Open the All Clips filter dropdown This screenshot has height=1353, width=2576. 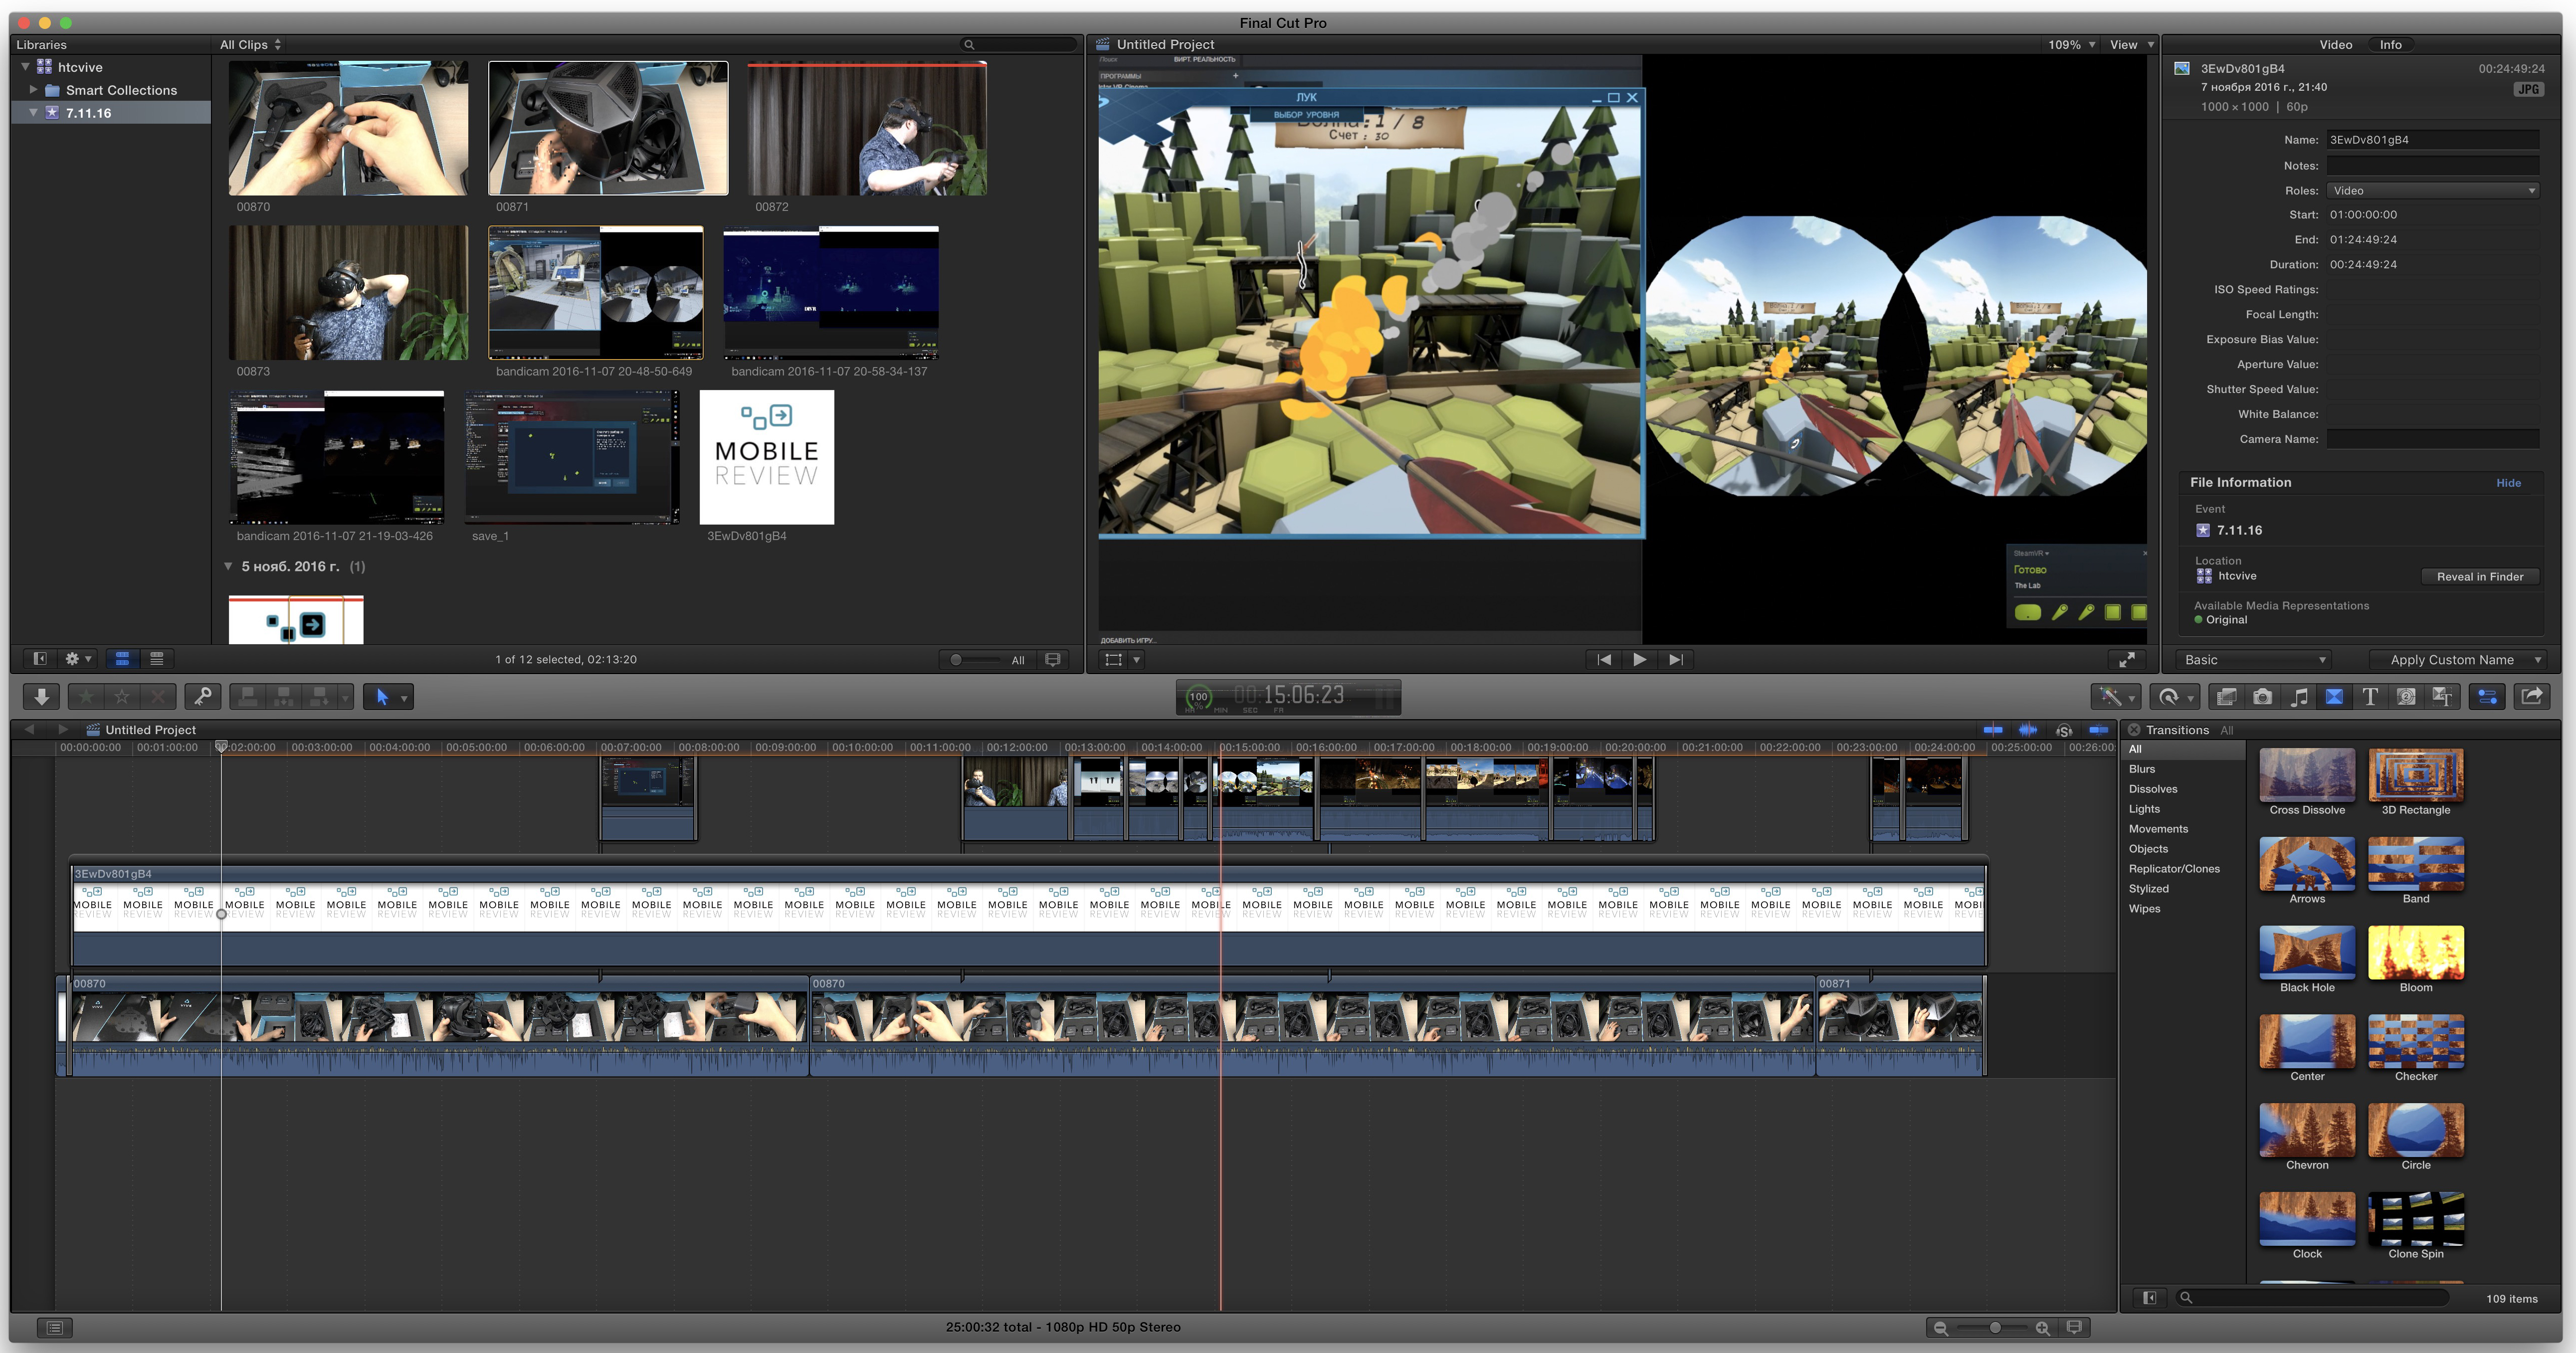pos(251,44)
